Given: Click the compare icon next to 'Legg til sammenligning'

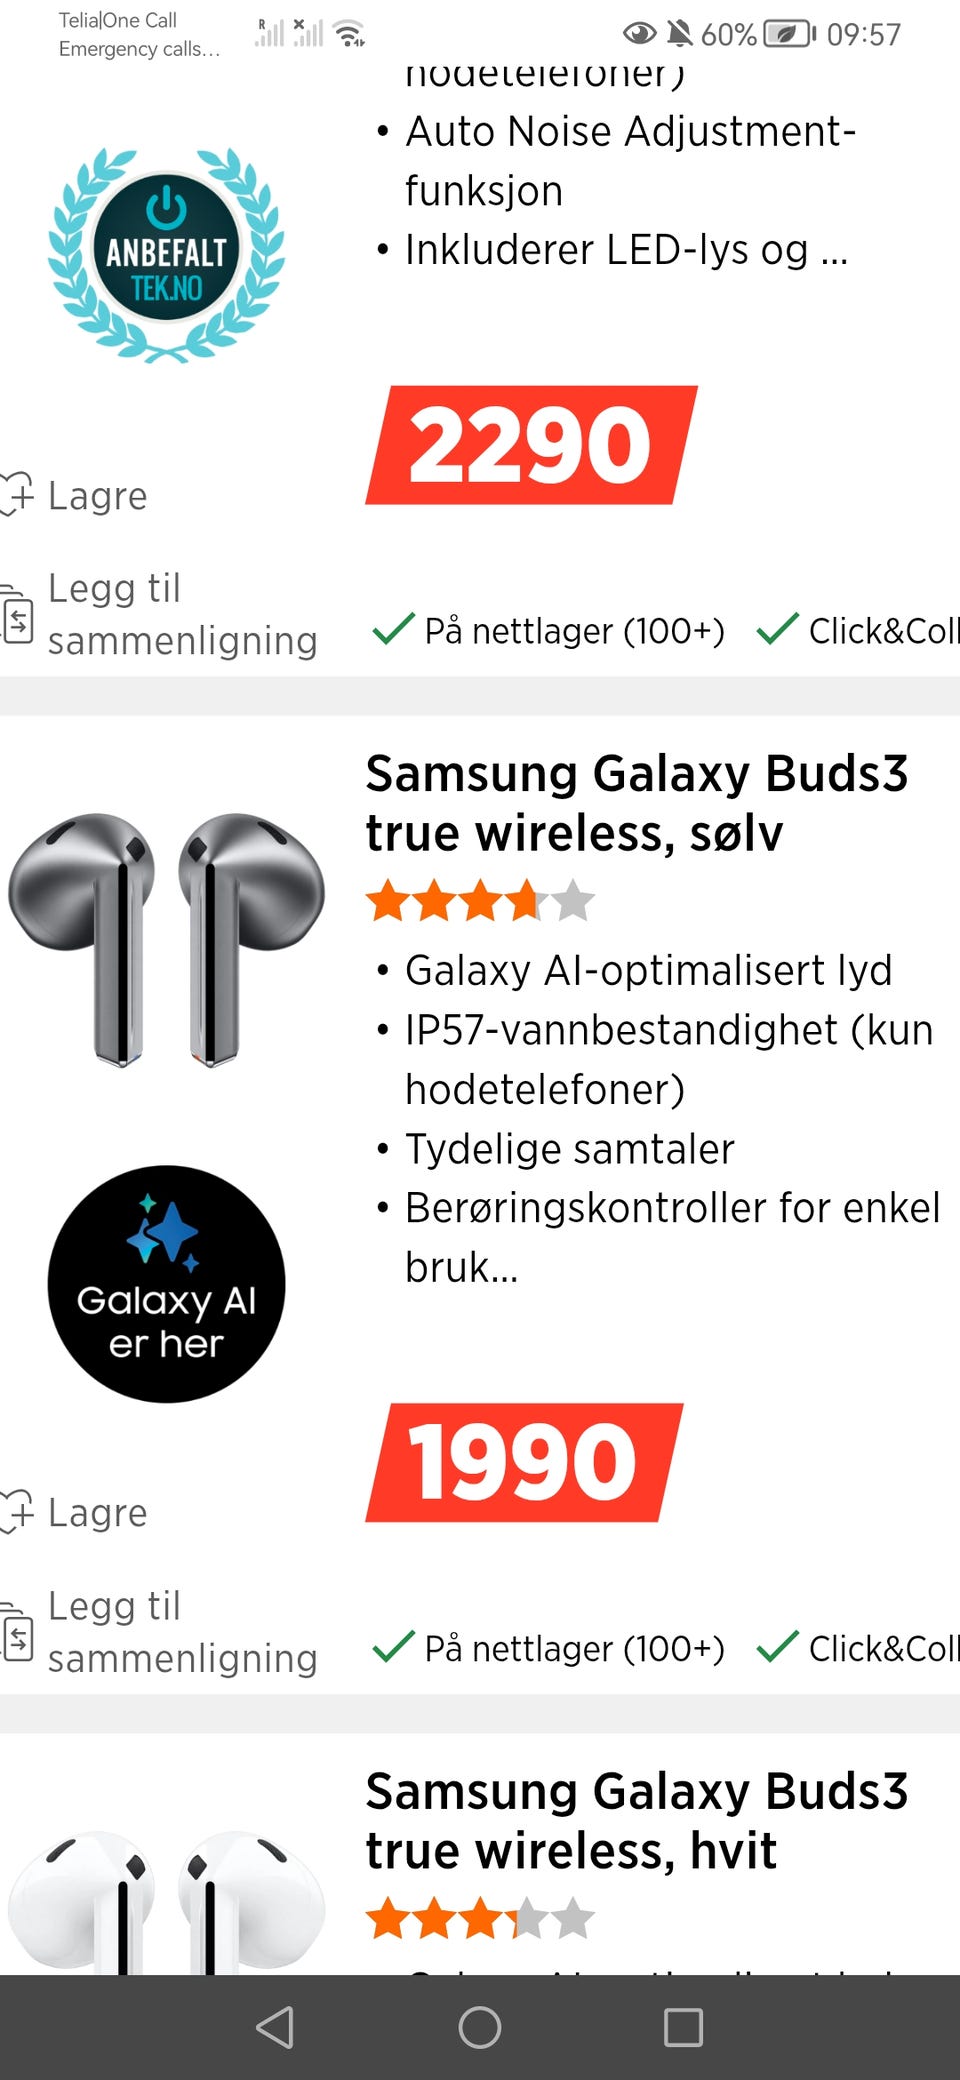Looking at the screenshot, I should (x=18, y=1637).
